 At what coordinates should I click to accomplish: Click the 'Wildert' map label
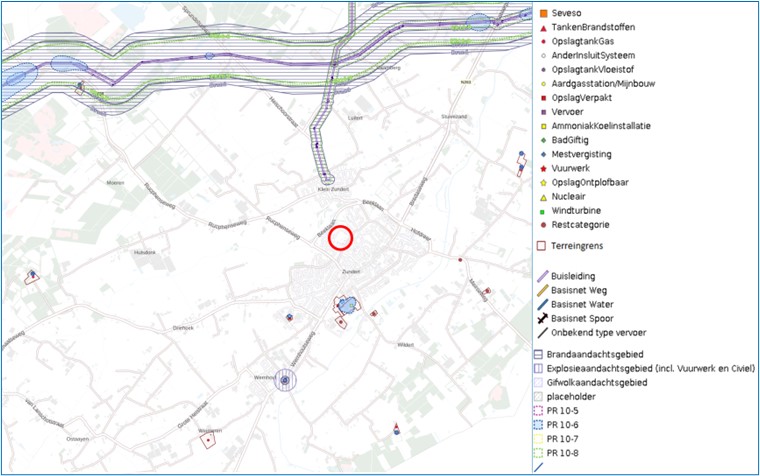(x=405, y=345)
